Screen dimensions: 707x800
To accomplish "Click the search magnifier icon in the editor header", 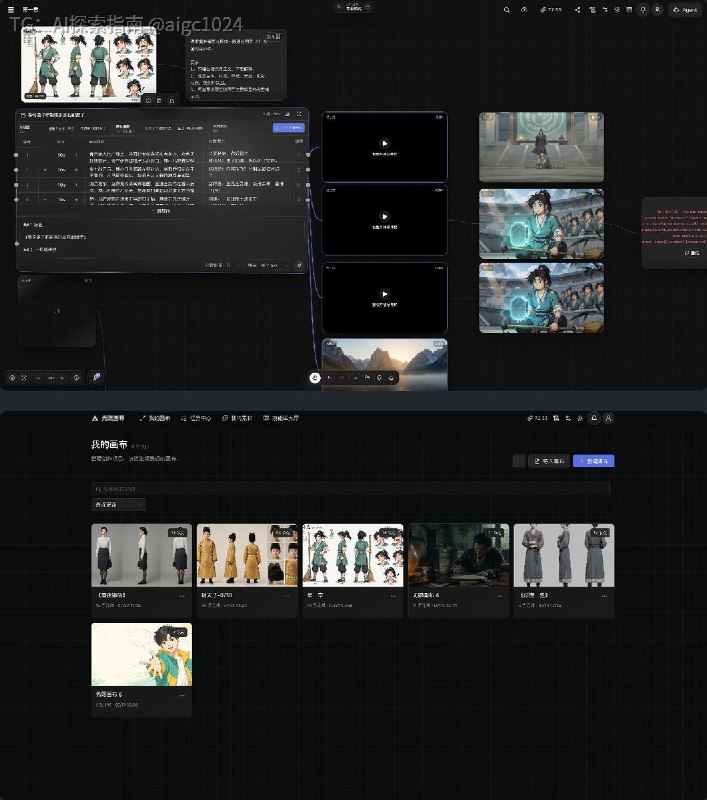I will point(507,10).
